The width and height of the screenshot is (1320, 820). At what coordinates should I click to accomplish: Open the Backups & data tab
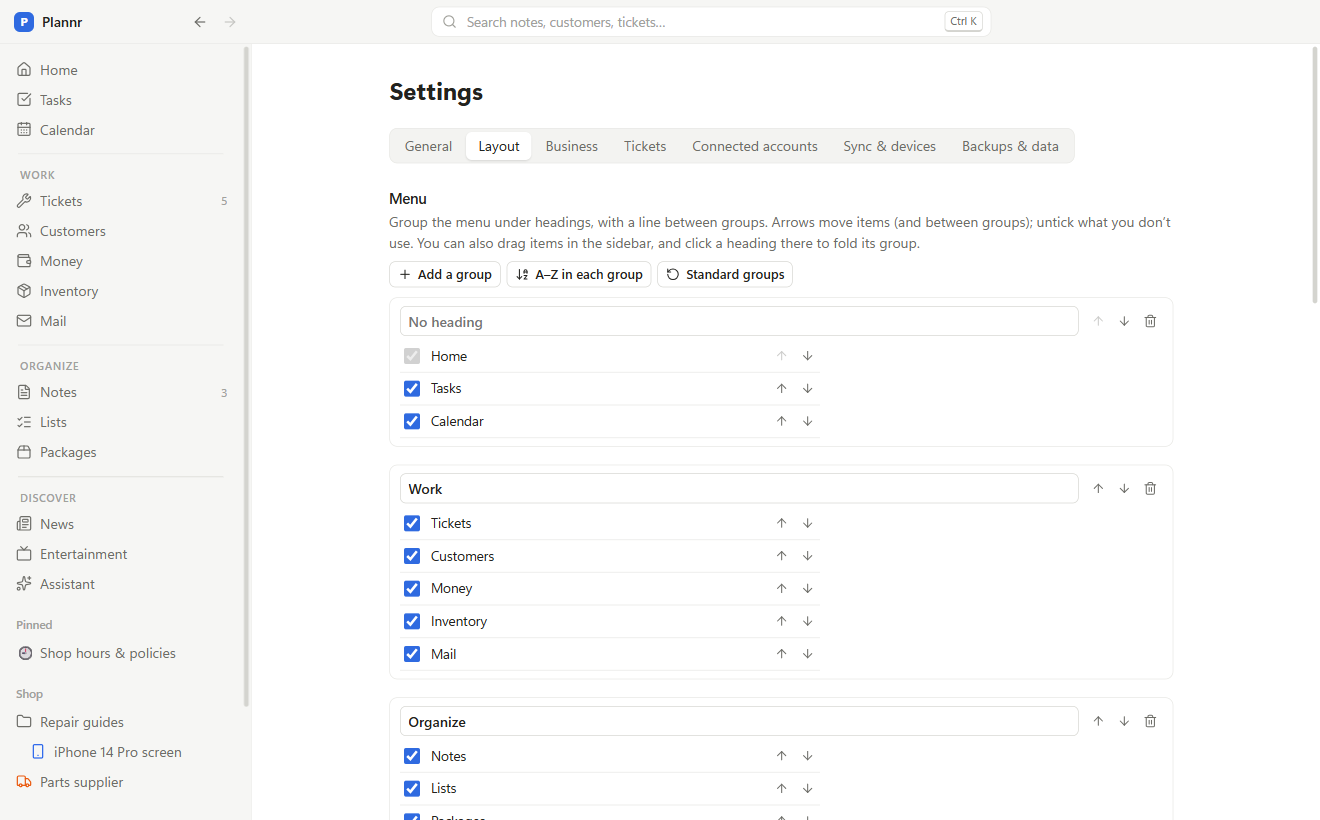(1010, 146)
